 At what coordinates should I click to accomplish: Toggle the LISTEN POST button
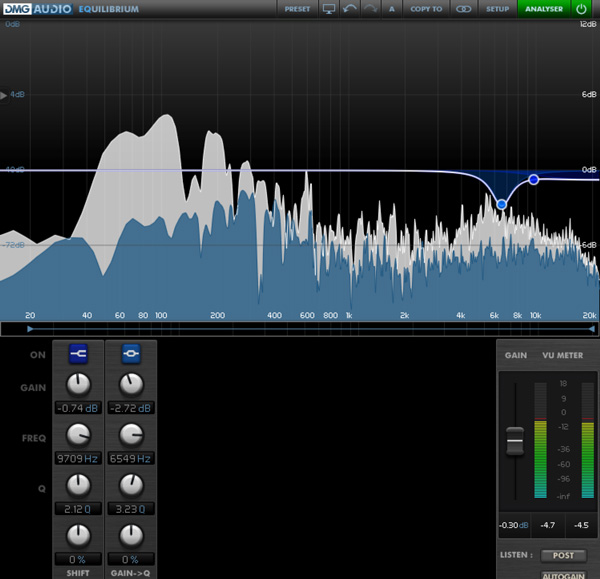[563, 555]
